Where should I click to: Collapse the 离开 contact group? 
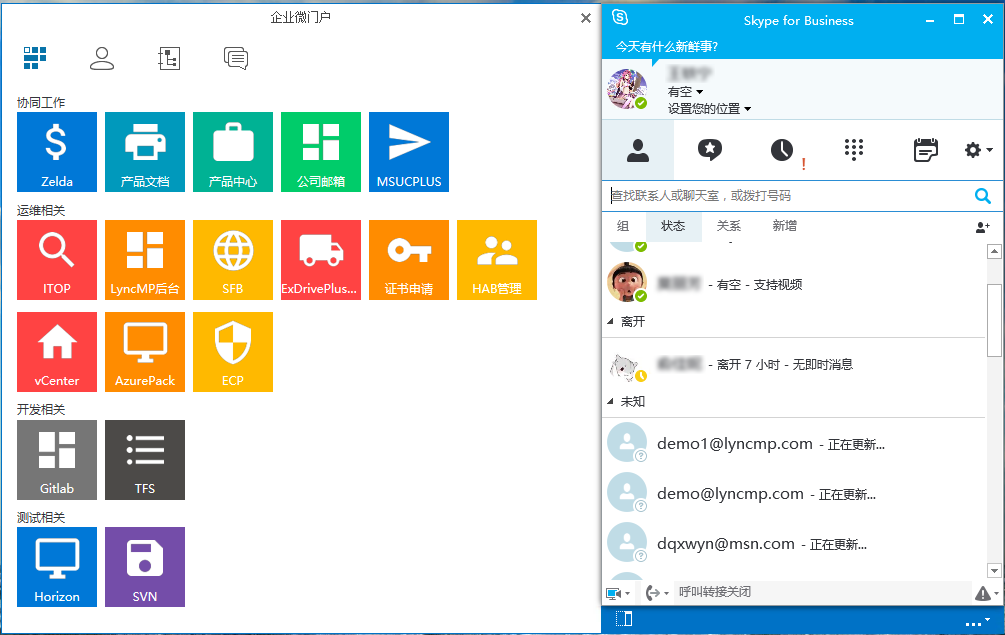tap(610, 322)
